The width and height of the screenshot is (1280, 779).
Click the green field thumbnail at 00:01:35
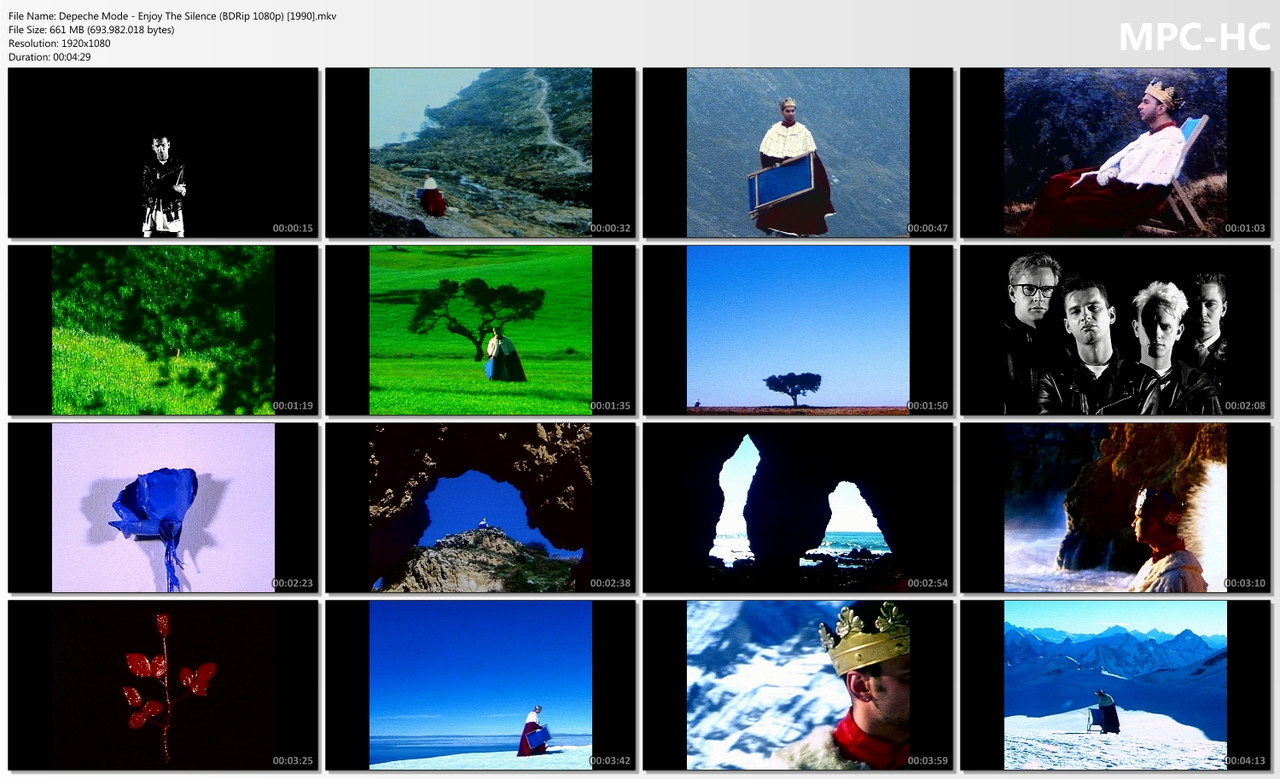(480, 330)
